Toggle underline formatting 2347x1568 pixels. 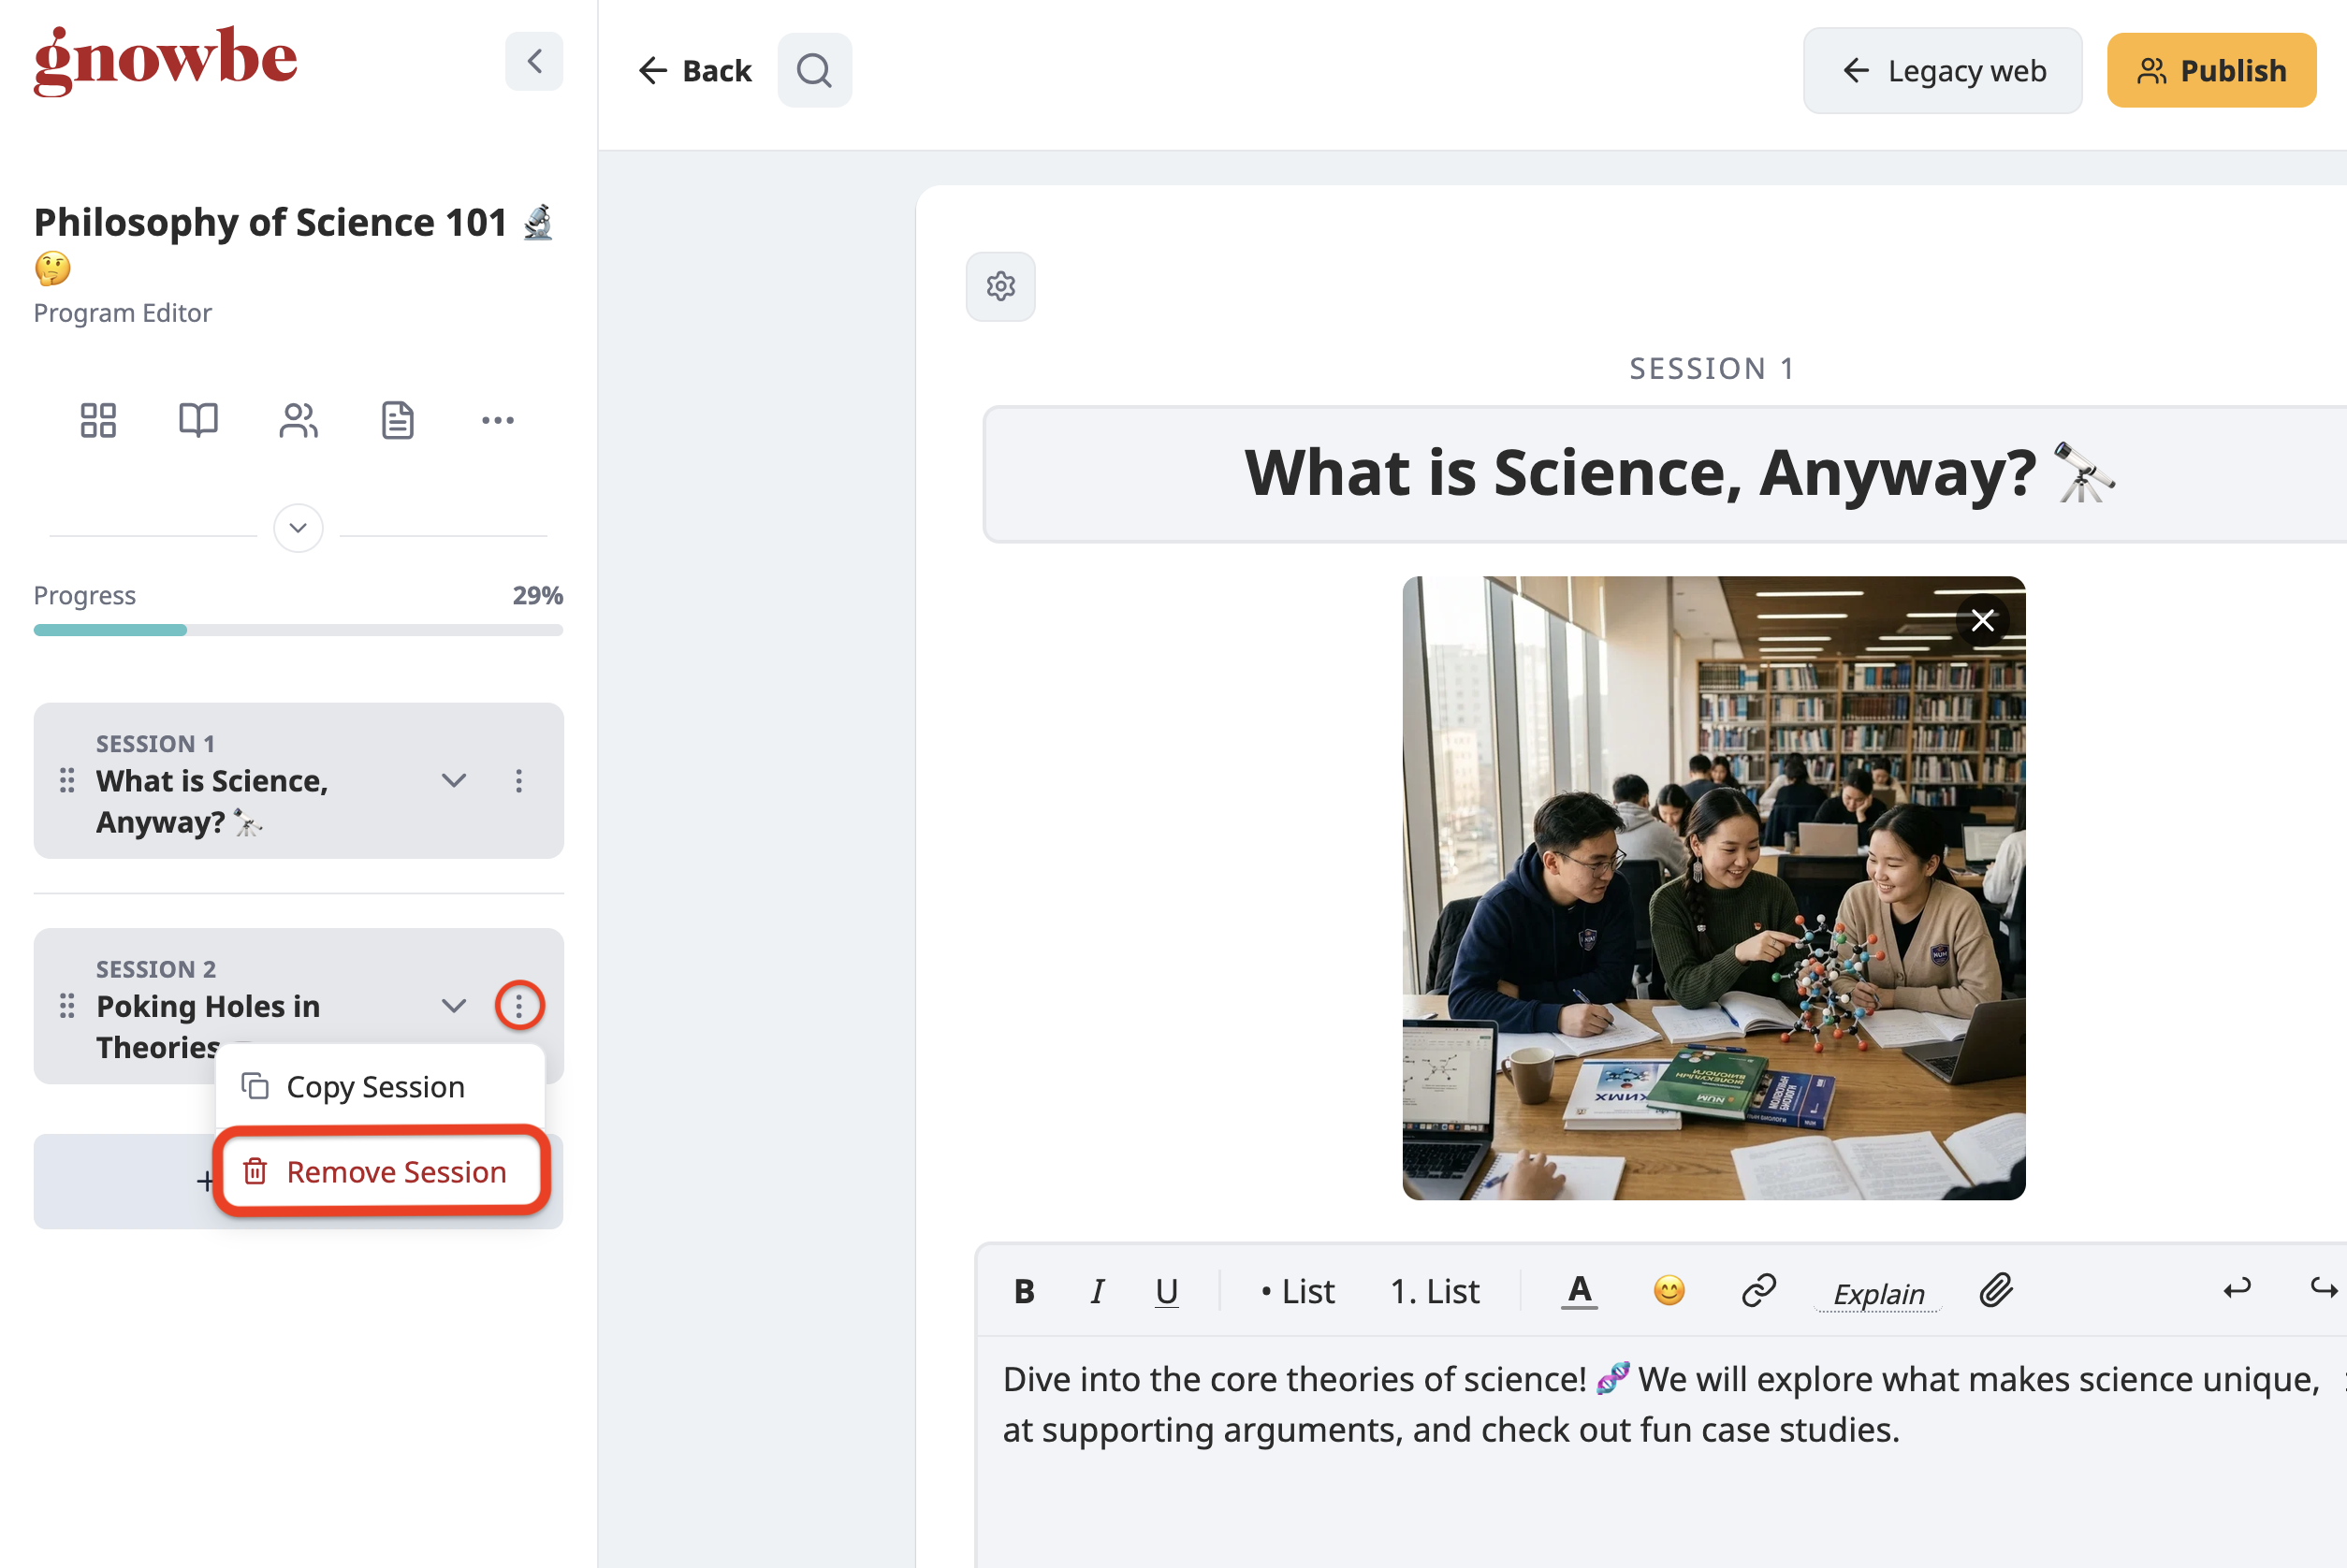pyautogui.click(x=1166, y=1291)
